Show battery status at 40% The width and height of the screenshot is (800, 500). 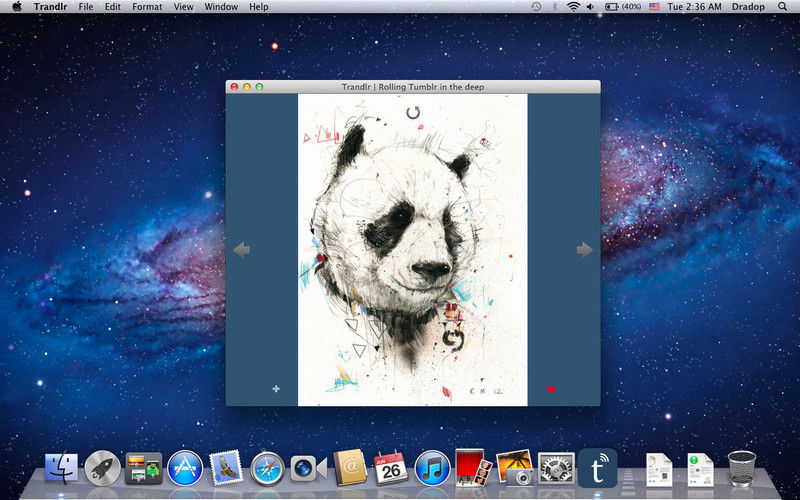(x=623, y=7)
